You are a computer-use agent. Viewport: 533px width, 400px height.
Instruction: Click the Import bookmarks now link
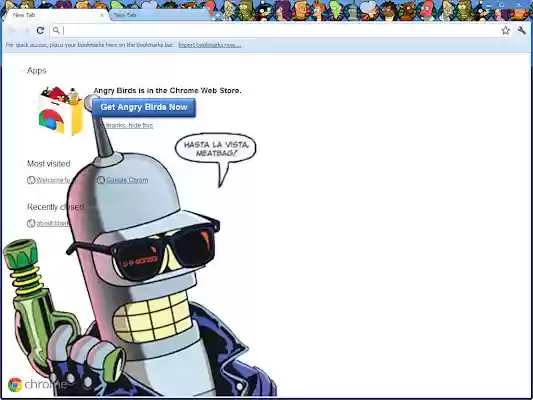coord(210,45)
